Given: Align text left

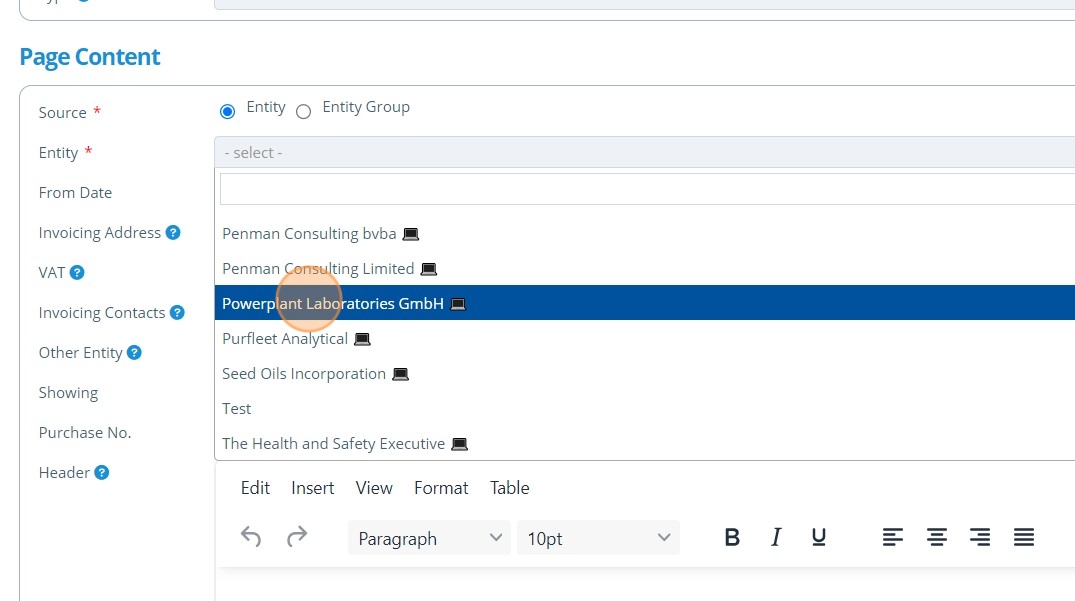Looking at the screenshot, I should pyautogui.click(x=893, y=537).
